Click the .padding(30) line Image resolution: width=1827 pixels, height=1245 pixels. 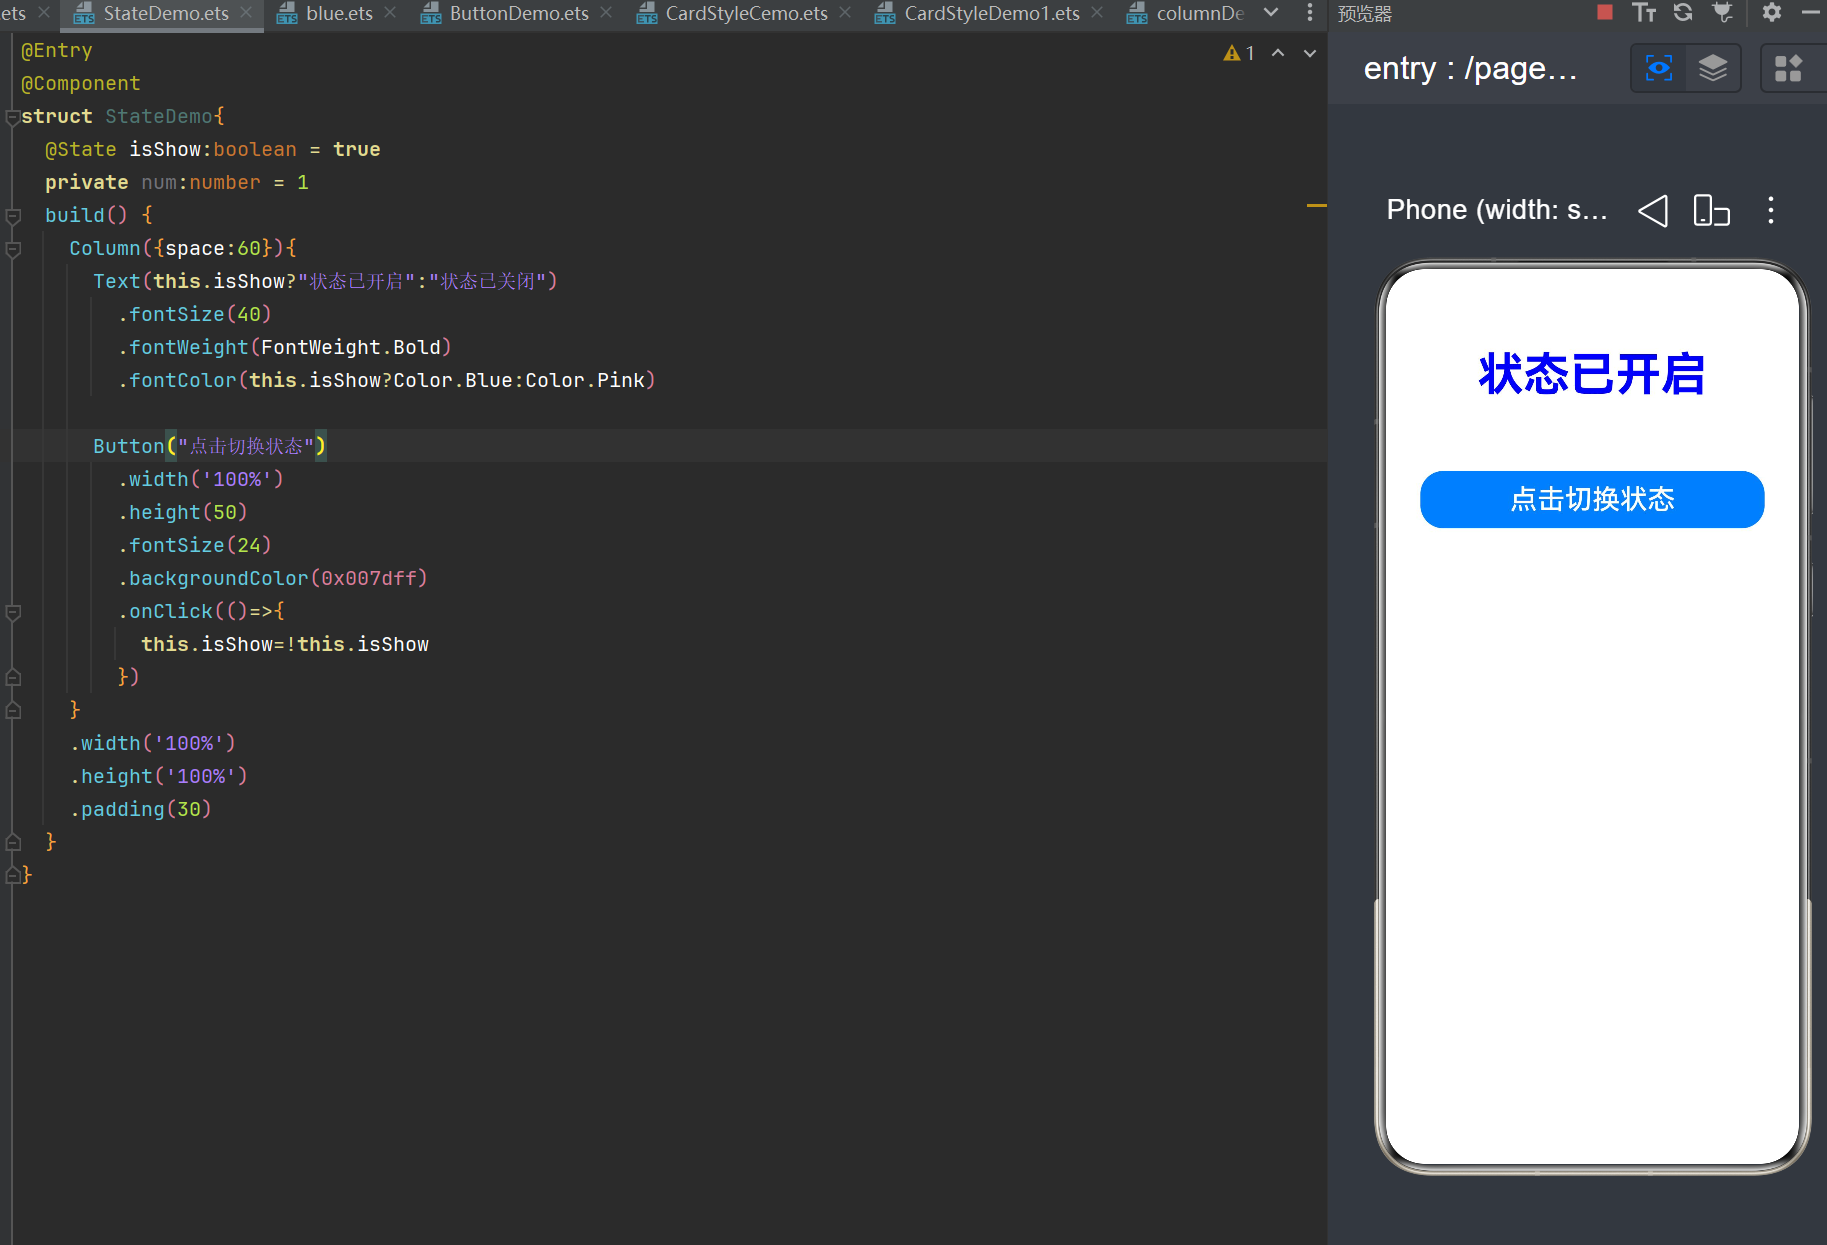click(141, 809)
